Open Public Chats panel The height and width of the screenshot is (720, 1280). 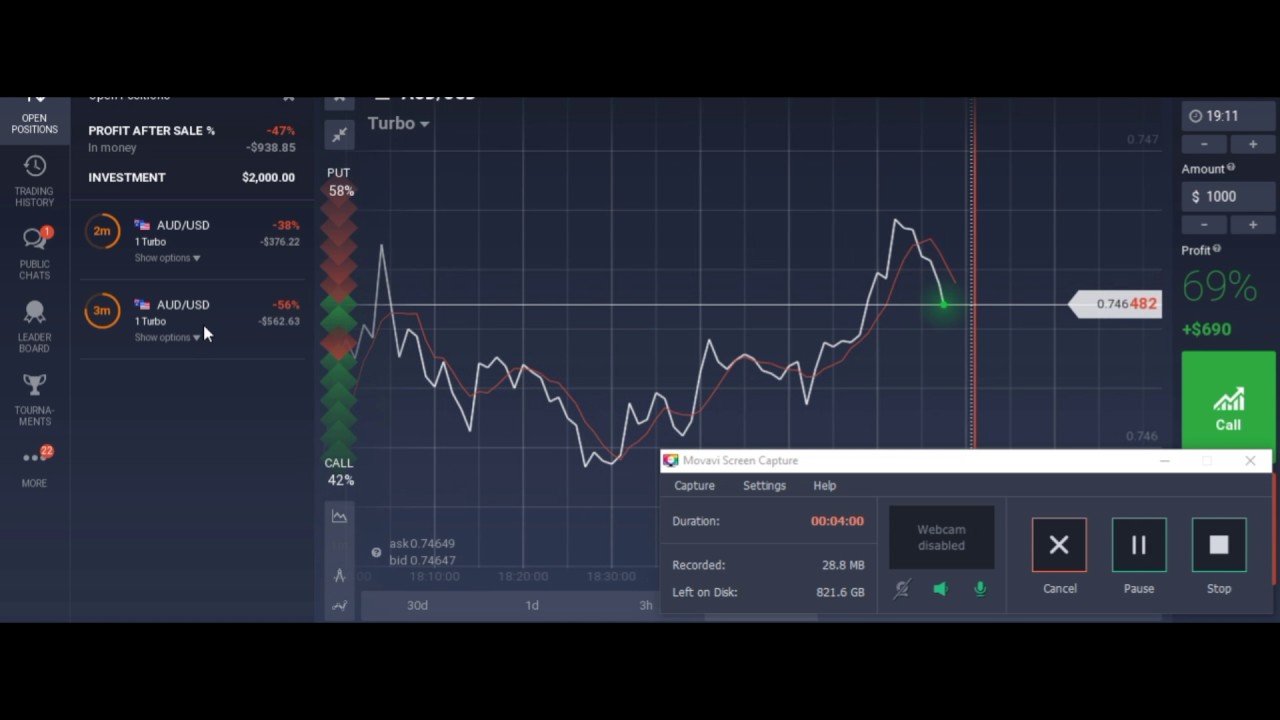point(34,254)
